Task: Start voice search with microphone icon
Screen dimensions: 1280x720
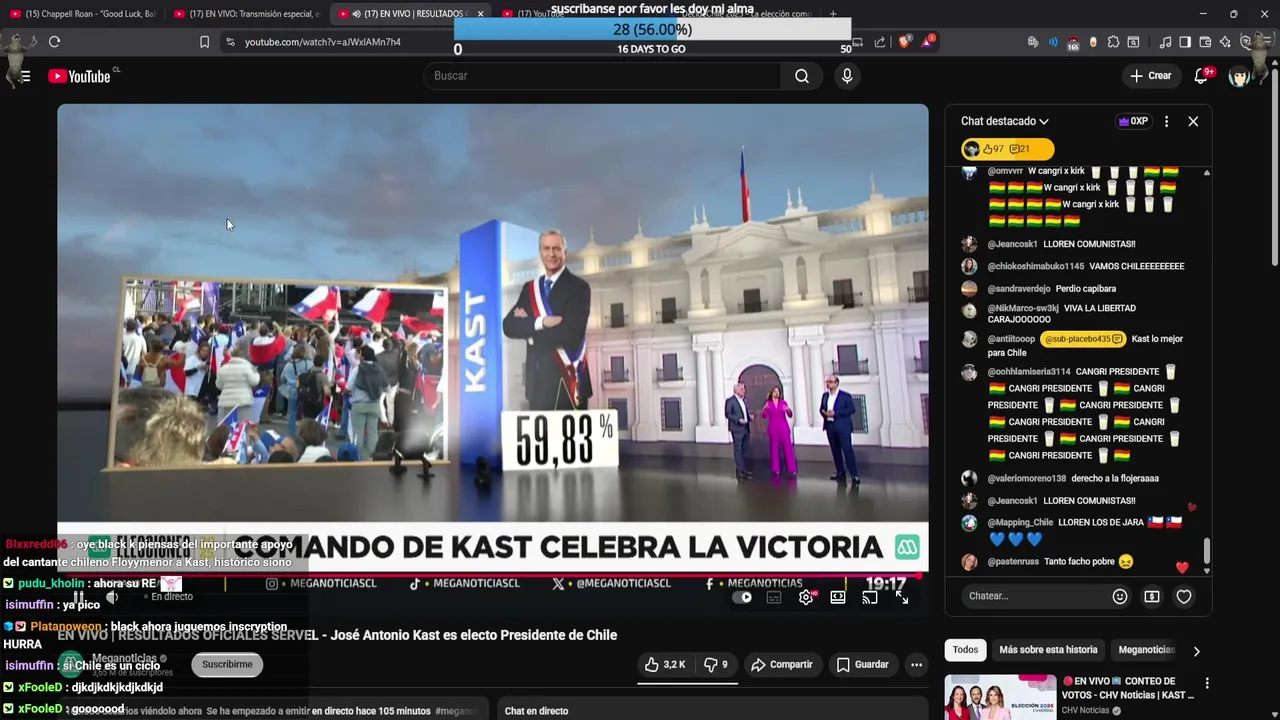Action: pyautogui.click(x=847, y=76)
